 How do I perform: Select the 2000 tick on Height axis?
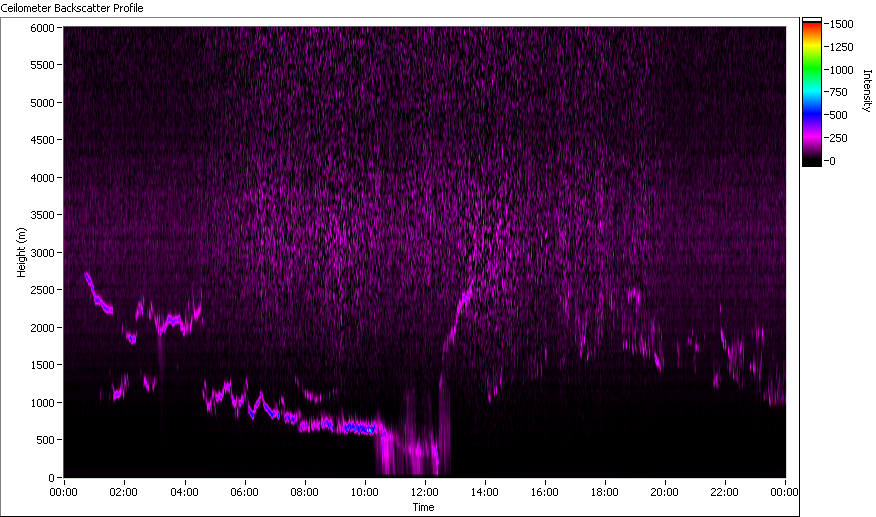pos(42,328)
